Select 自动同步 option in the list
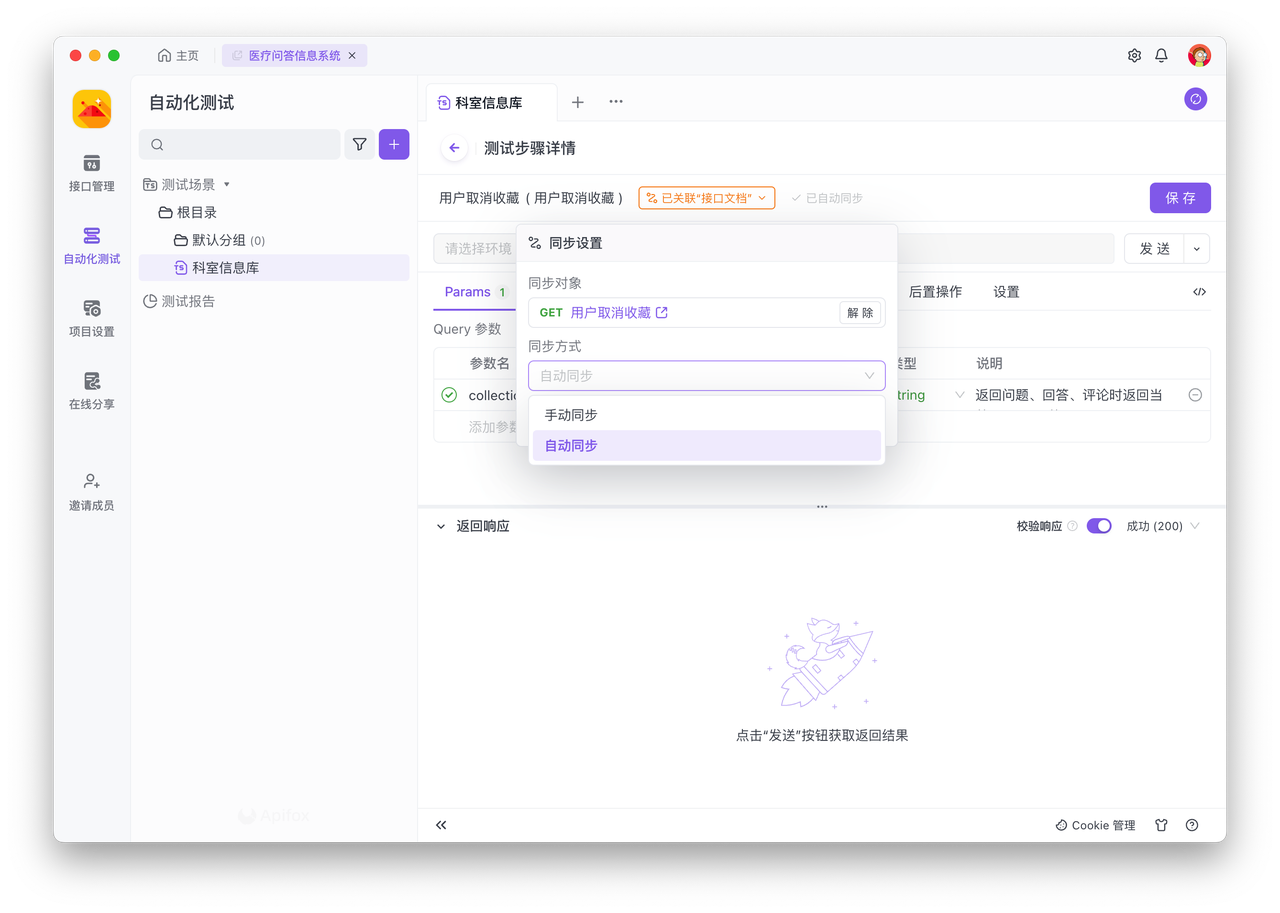1280x913 pixels. pos(571,446)
